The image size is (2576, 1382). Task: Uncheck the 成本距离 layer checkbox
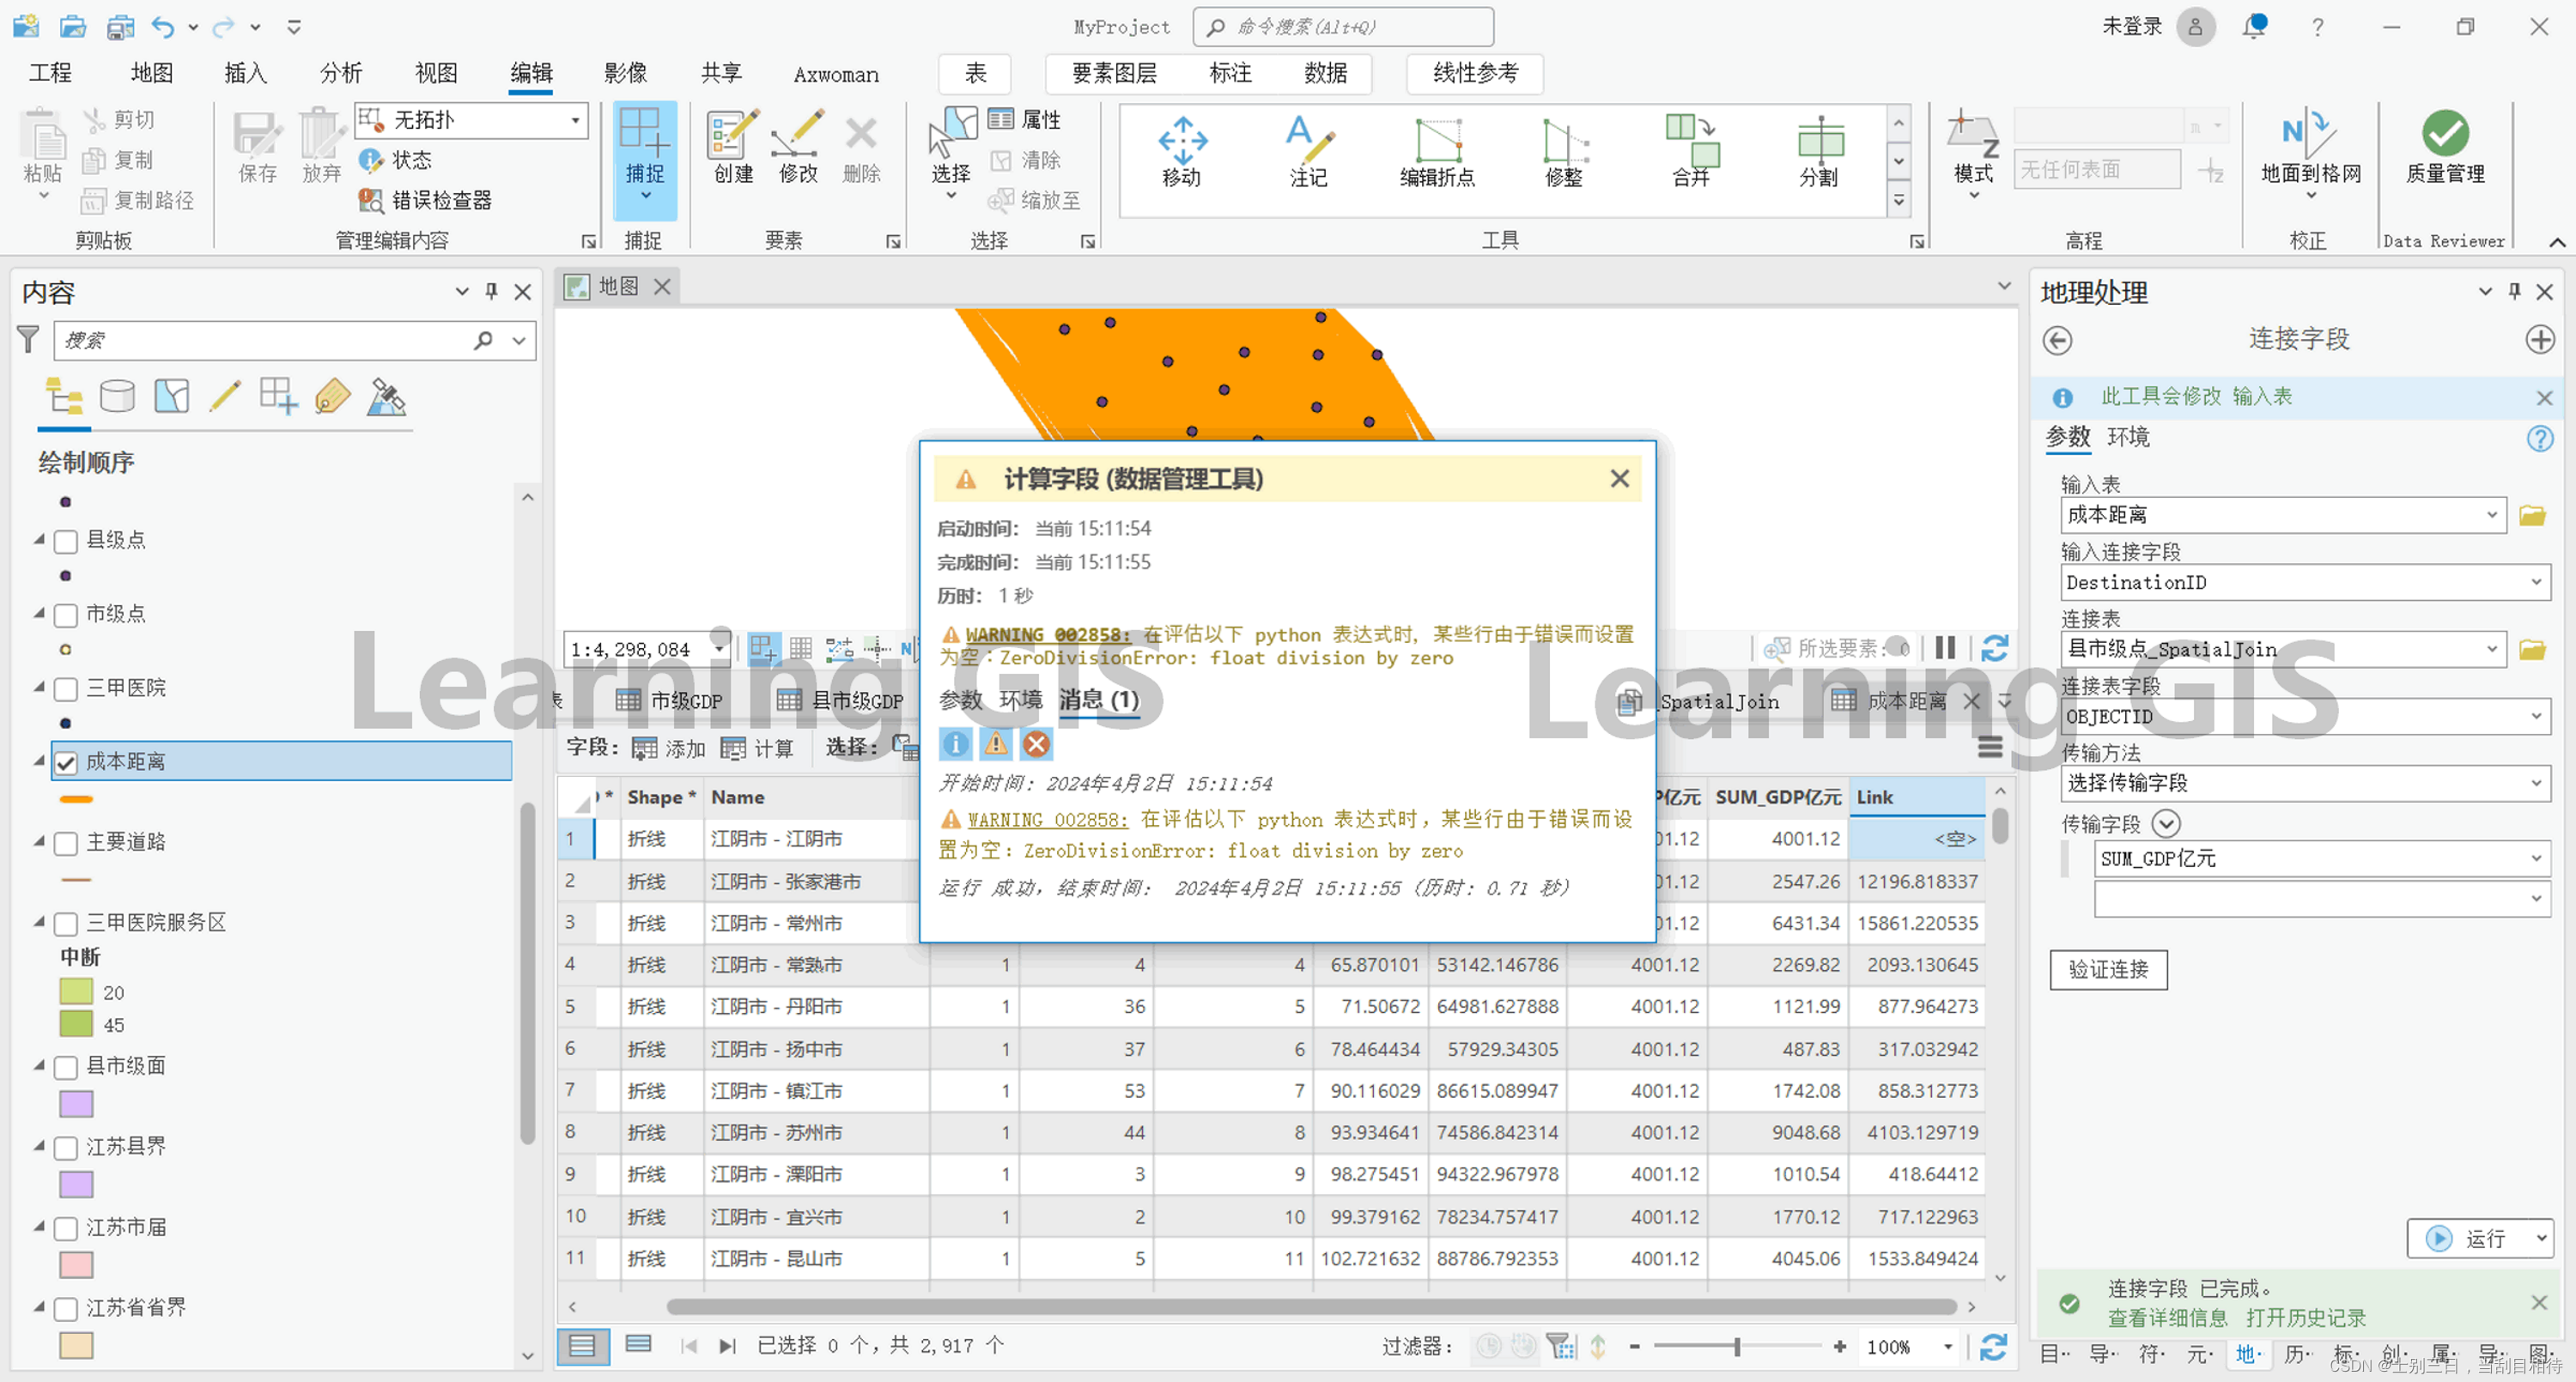66,763
